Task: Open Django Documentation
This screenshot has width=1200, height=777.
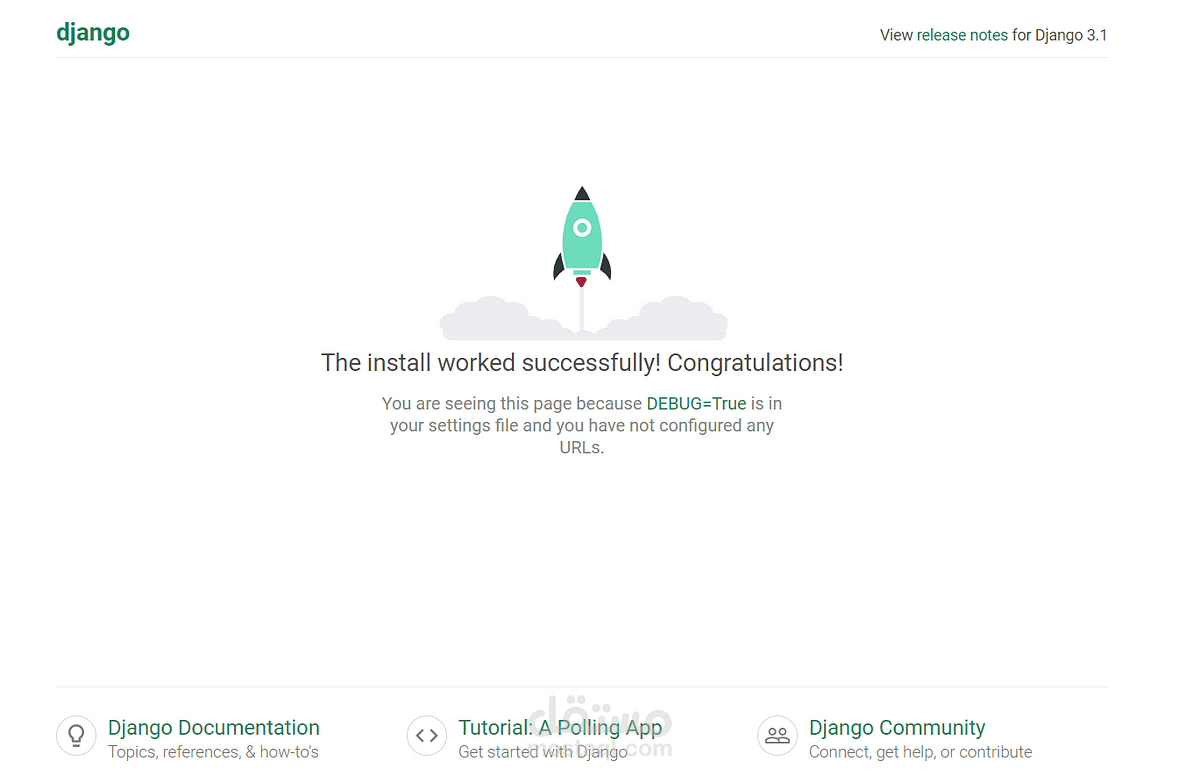Action: (213, 727)
